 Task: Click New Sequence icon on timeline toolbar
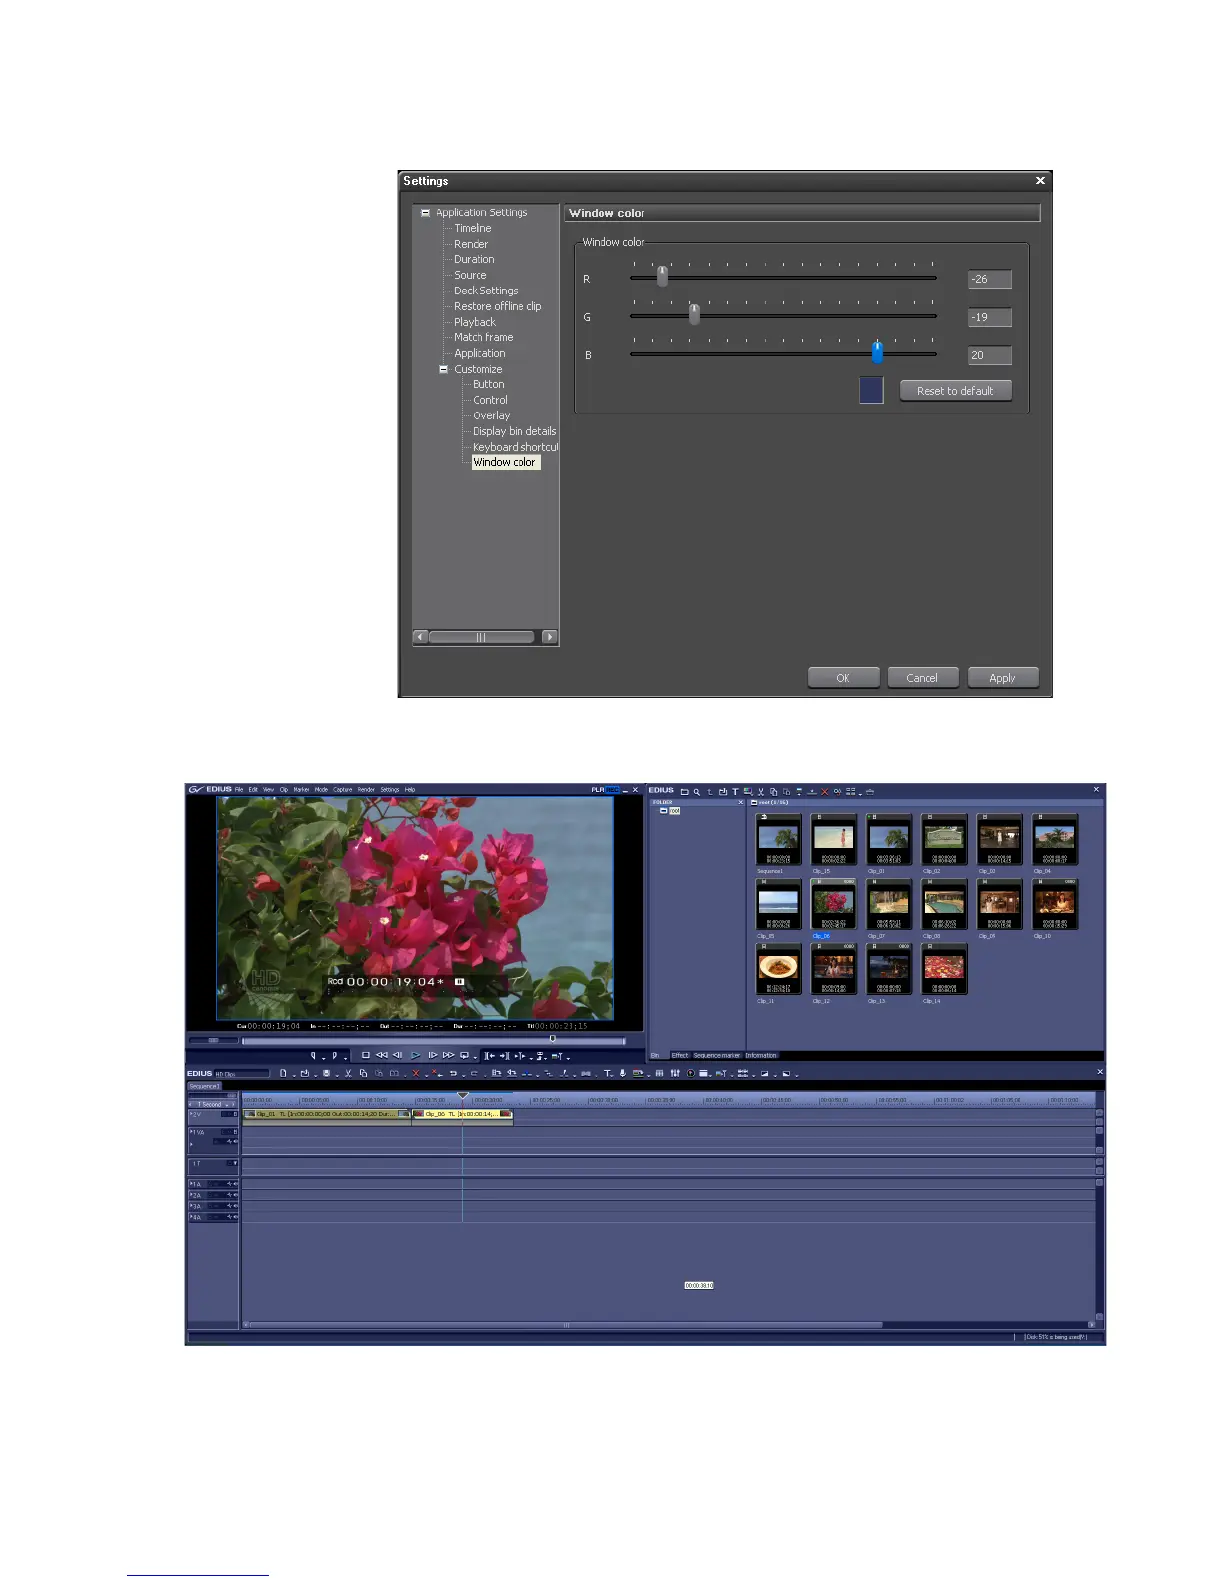(283, 1073)
